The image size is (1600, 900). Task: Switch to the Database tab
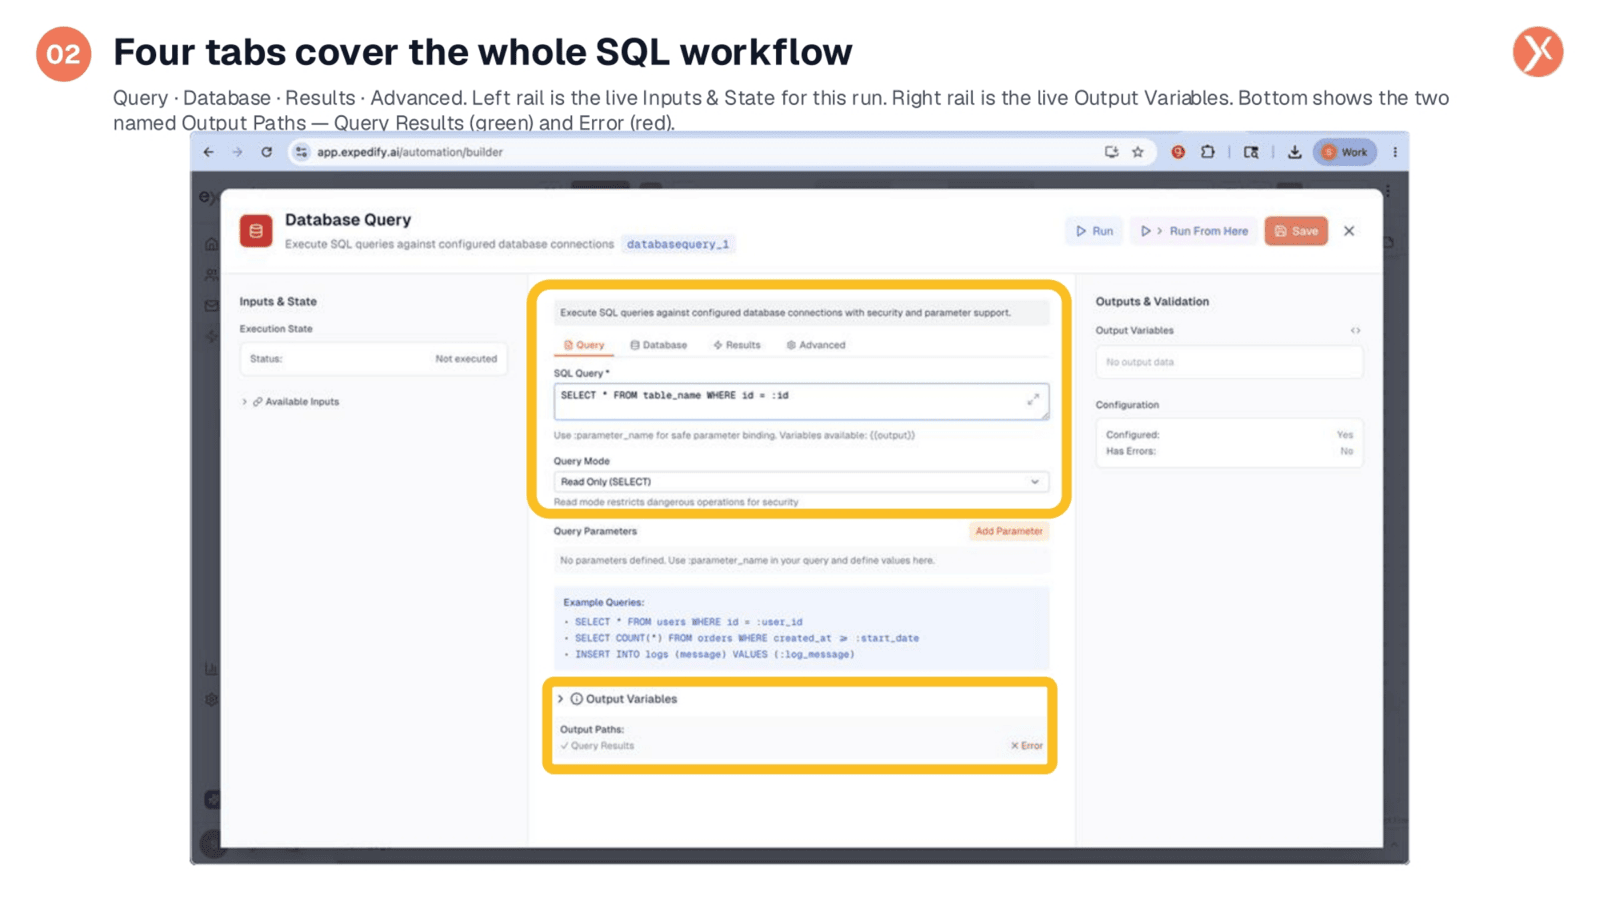click(658, 345)
